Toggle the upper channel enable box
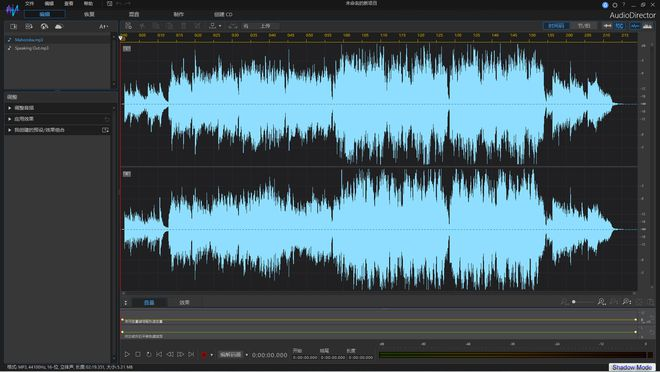Viewport: 660px width, 372px height. (x=127, y=49)
